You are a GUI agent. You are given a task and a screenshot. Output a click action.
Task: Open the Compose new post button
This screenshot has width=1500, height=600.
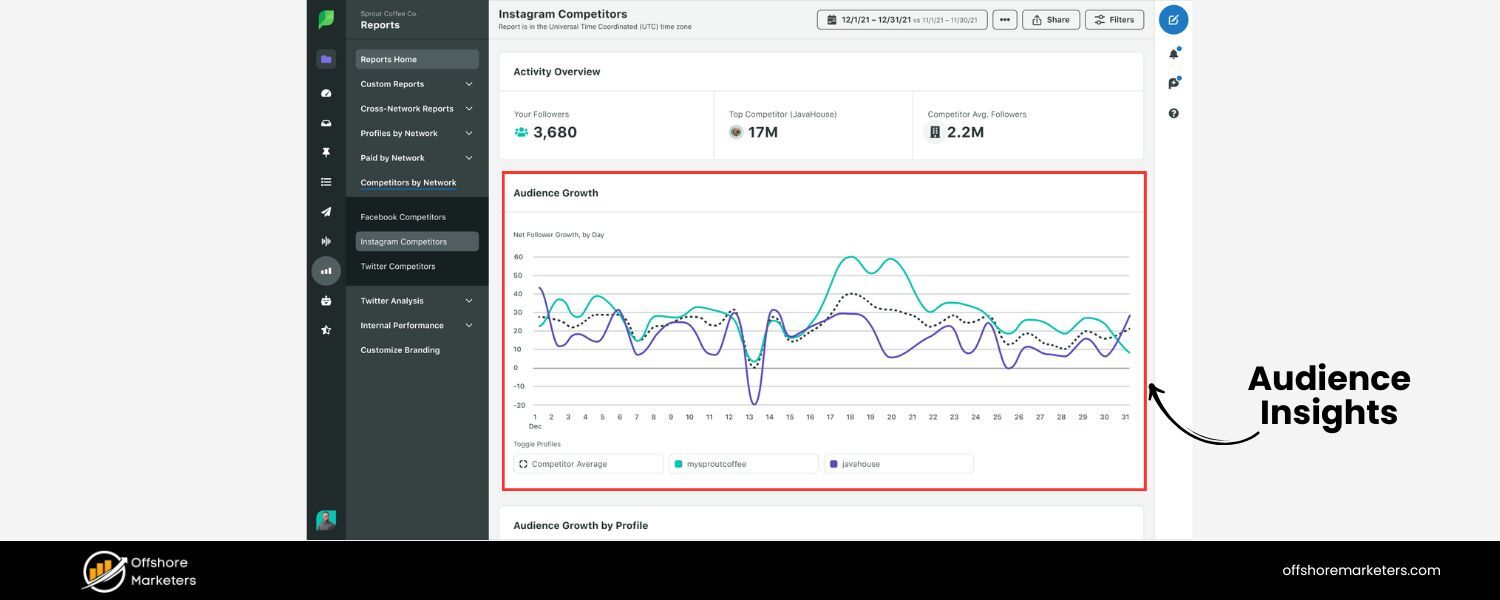[x=1173, y=20]
